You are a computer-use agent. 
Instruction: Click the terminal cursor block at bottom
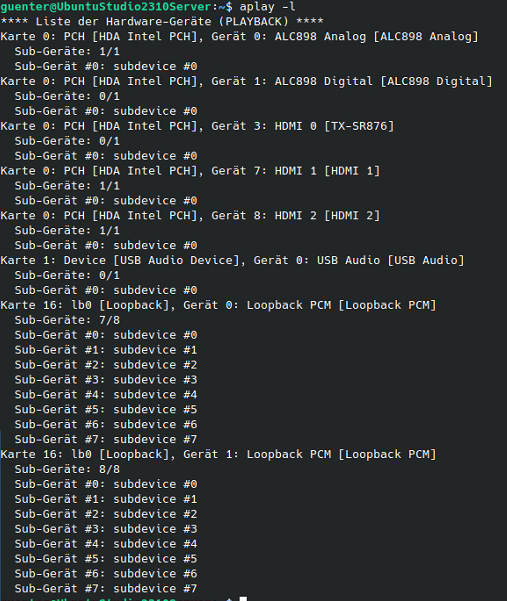(243, 599)
